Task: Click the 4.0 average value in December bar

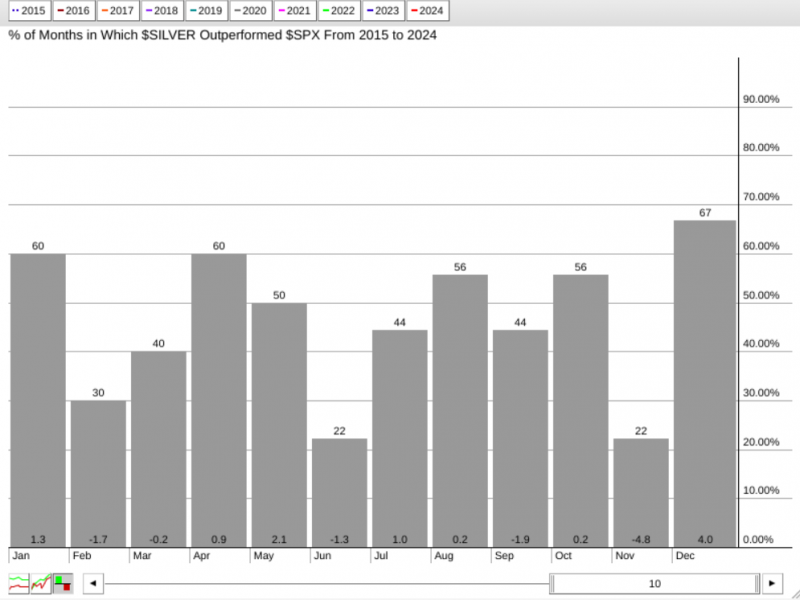Action: 705,539
